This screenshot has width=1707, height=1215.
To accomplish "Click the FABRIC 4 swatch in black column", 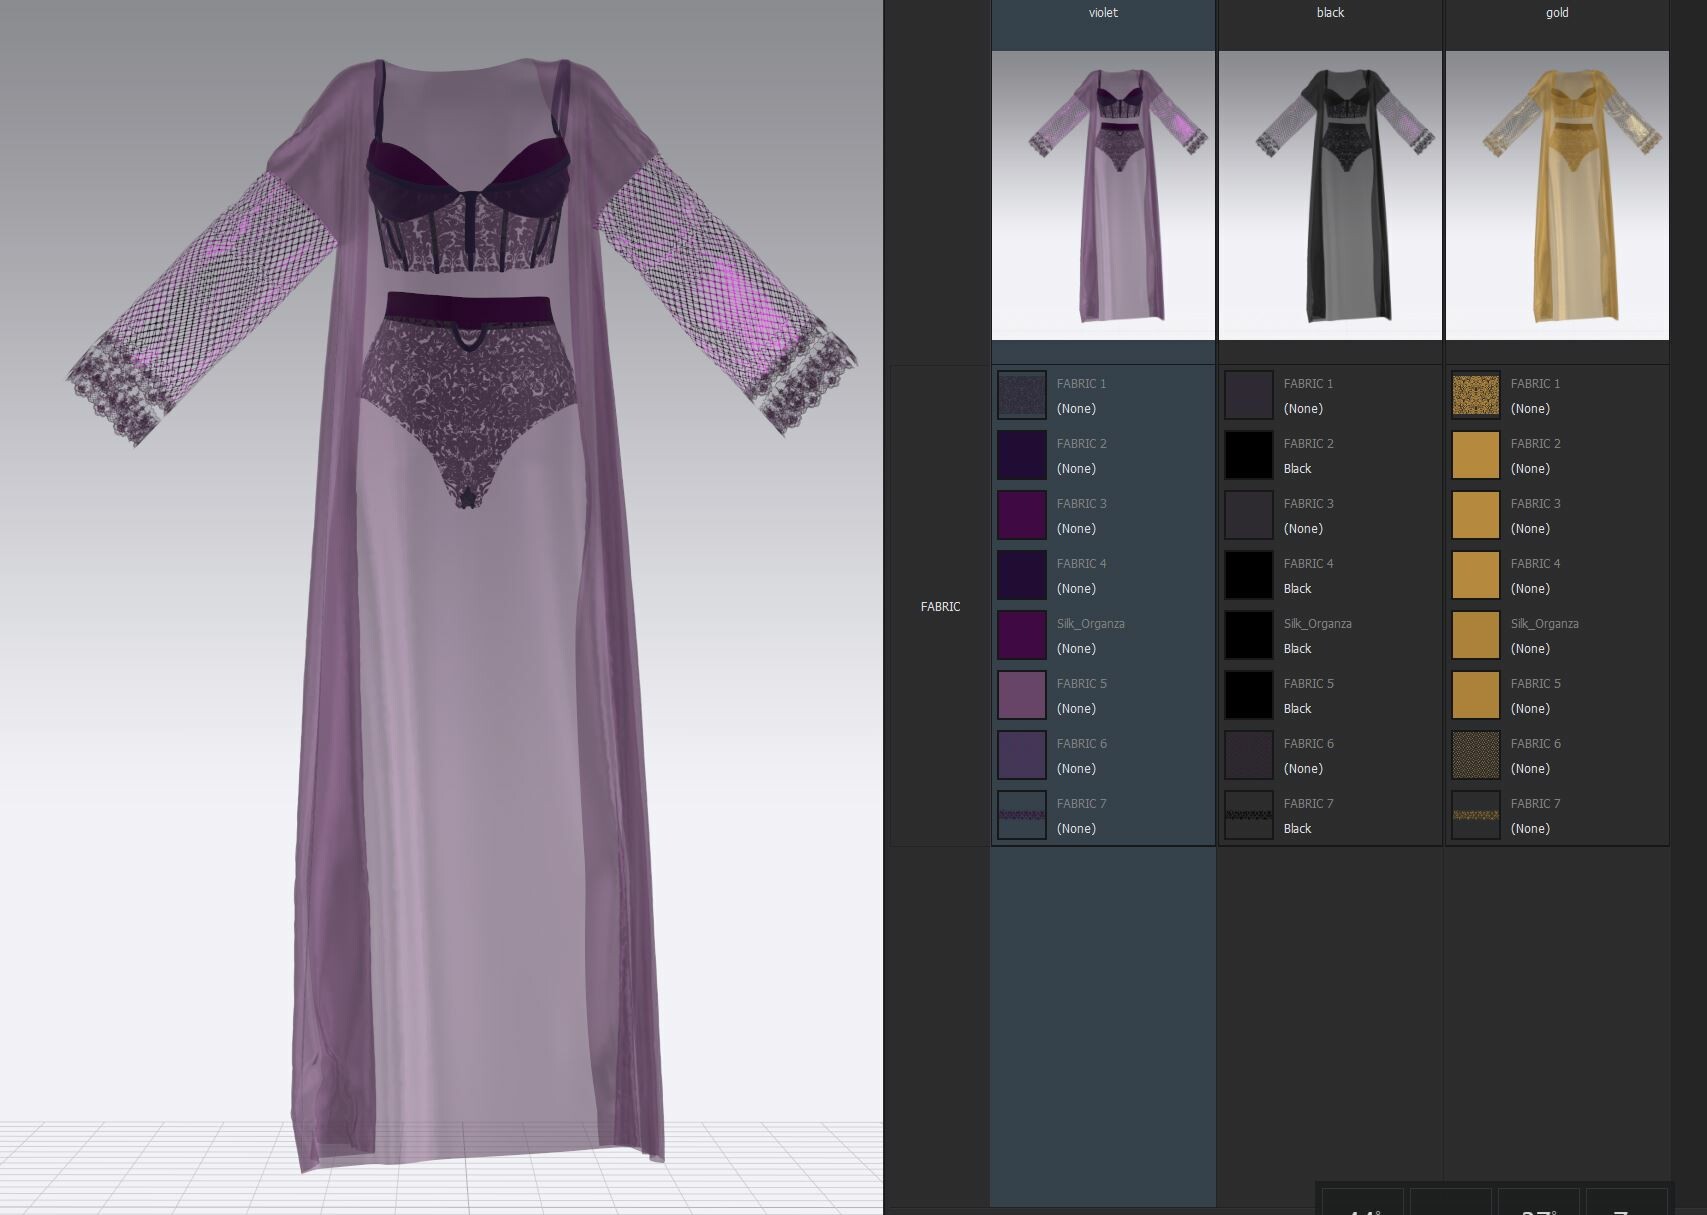I will (1249, 575).
